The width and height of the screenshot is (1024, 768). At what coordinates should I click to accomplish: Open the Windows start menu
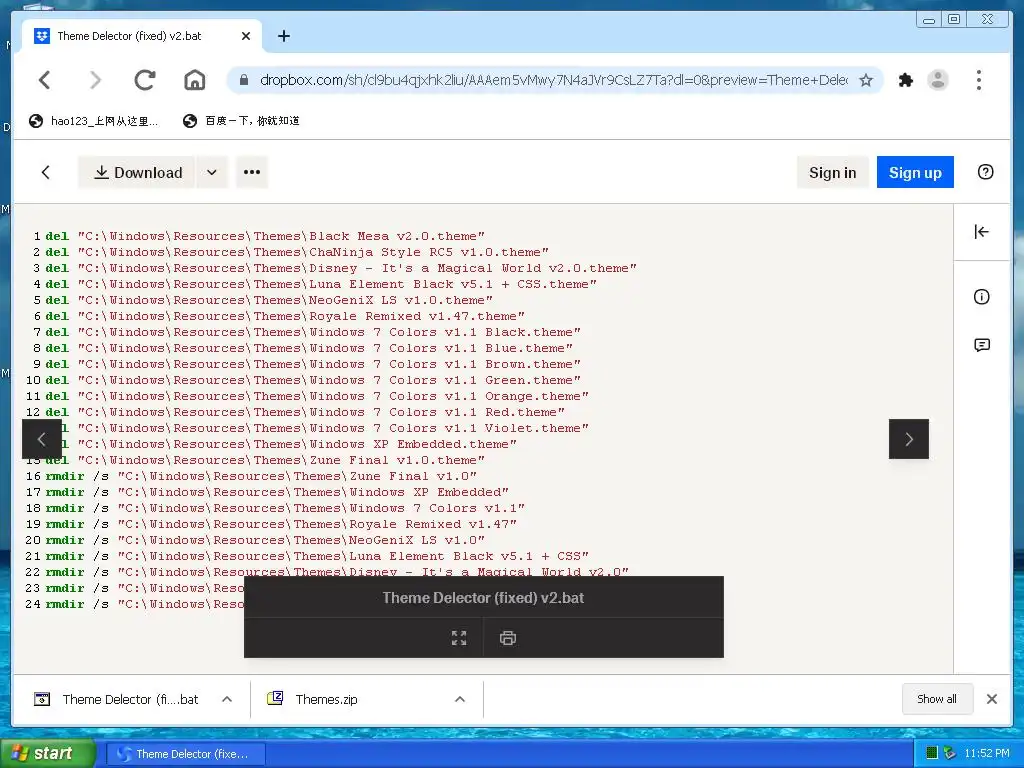click(46, 754)
